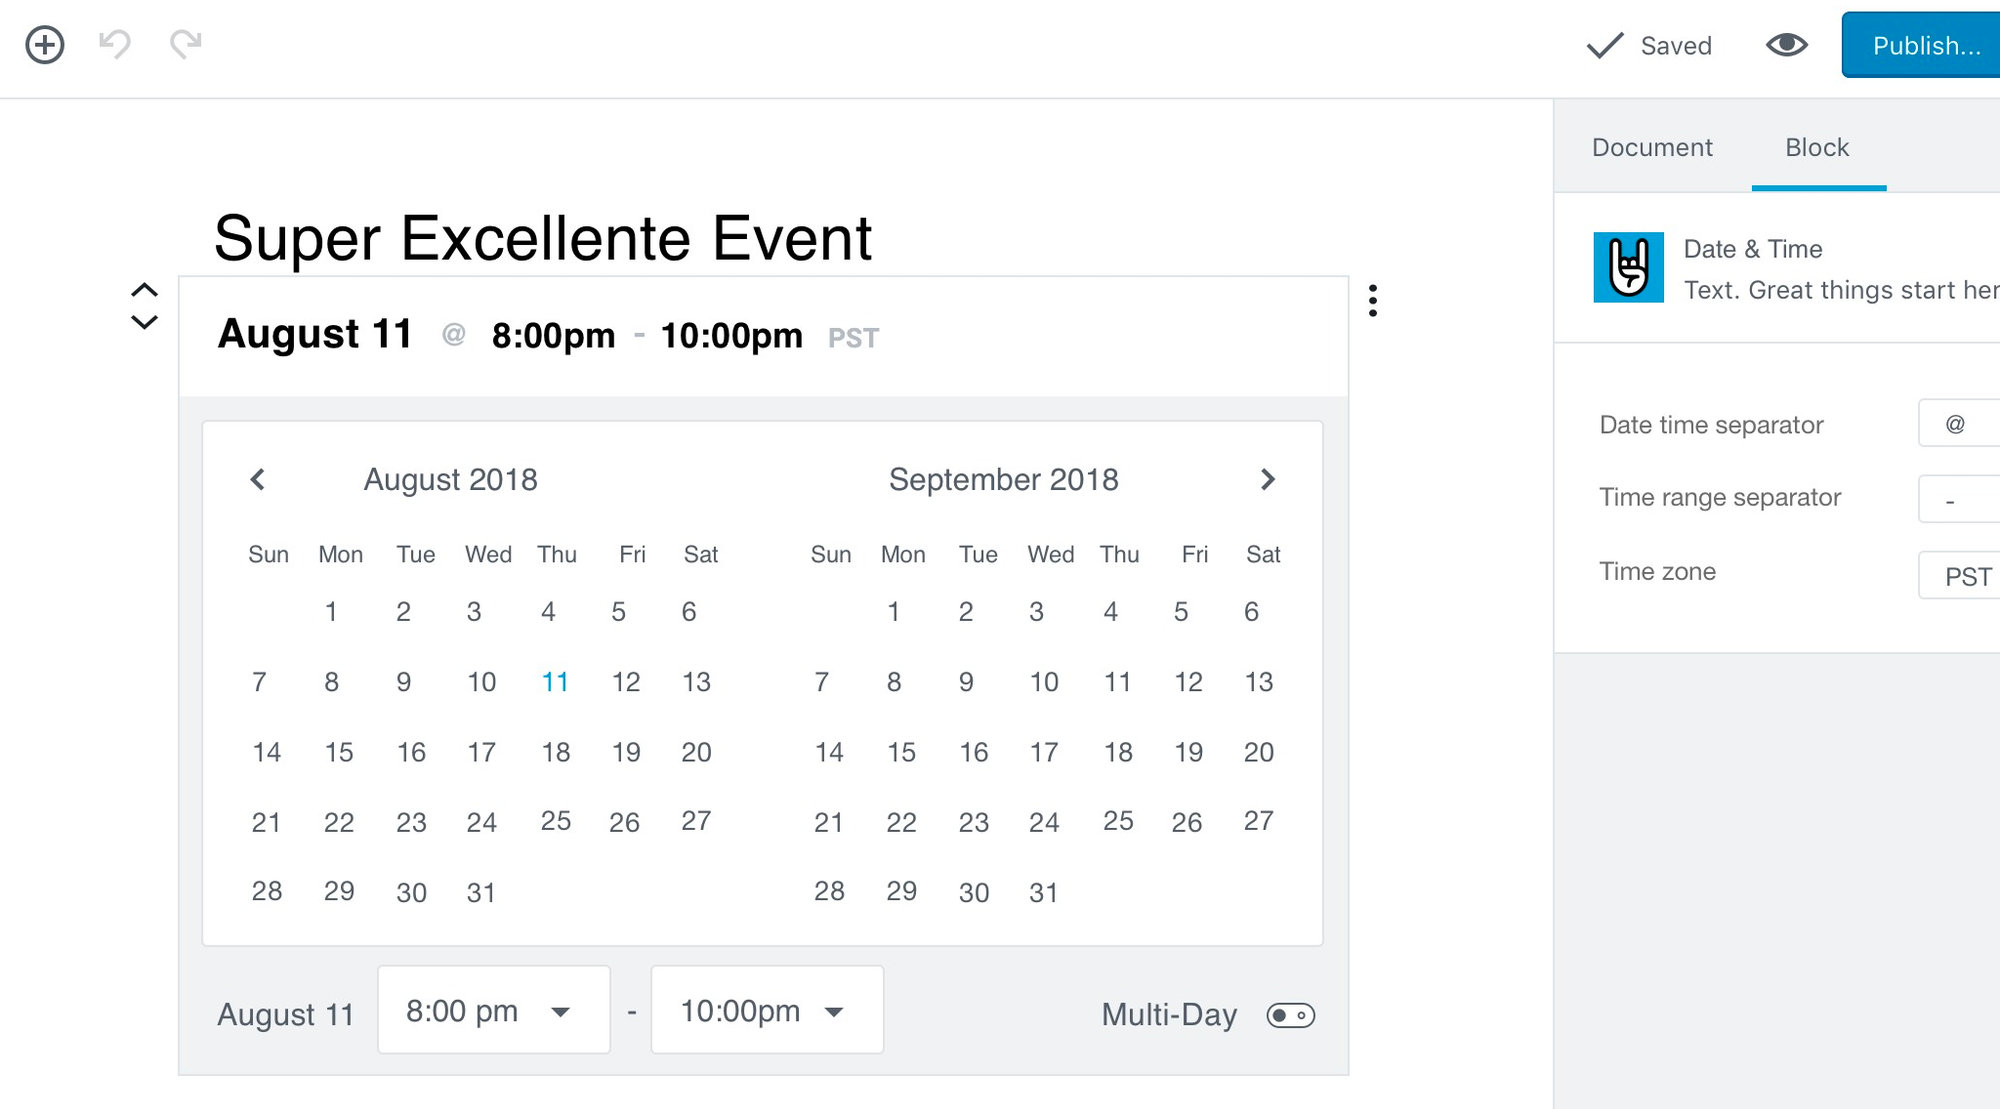
Task: Click the redo arrow icon
Action: pos(186,45)
